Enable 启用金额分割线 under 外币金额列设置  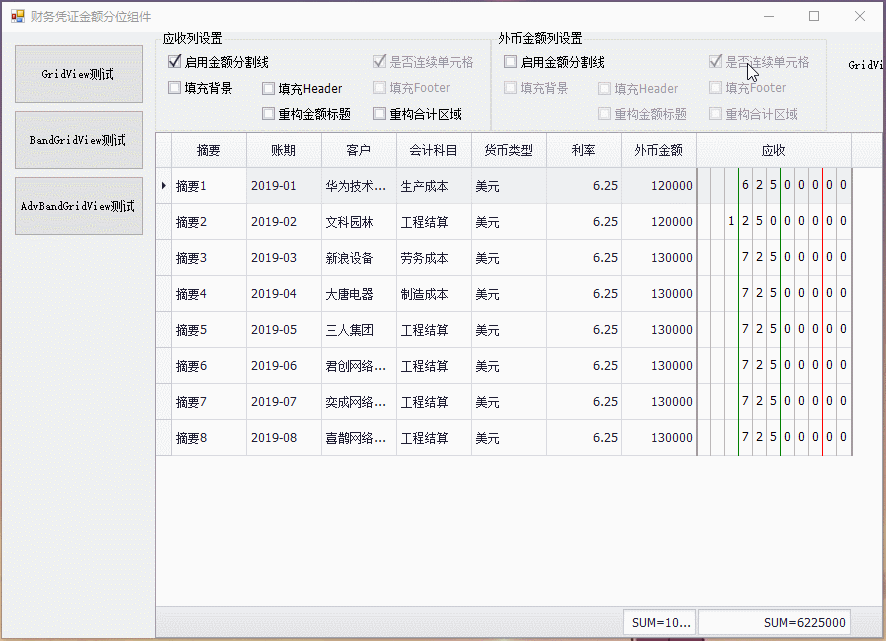click(510, 62)
